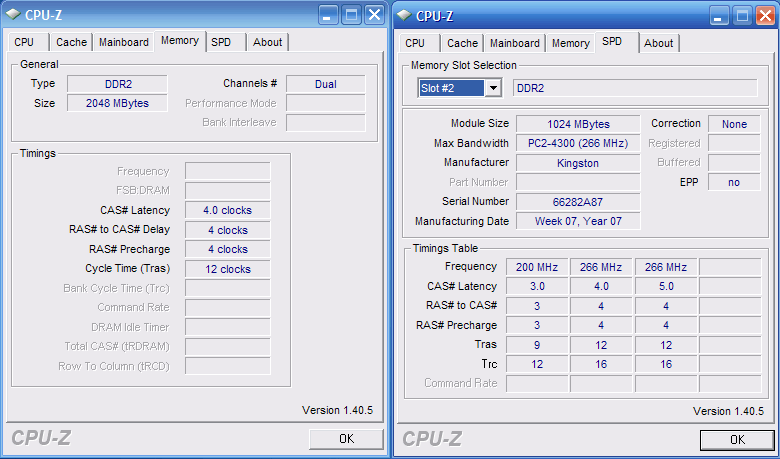Screen dimensions: 780x459
Task: Click the 200 MHz frequency cell
Action: click(537, 267)
